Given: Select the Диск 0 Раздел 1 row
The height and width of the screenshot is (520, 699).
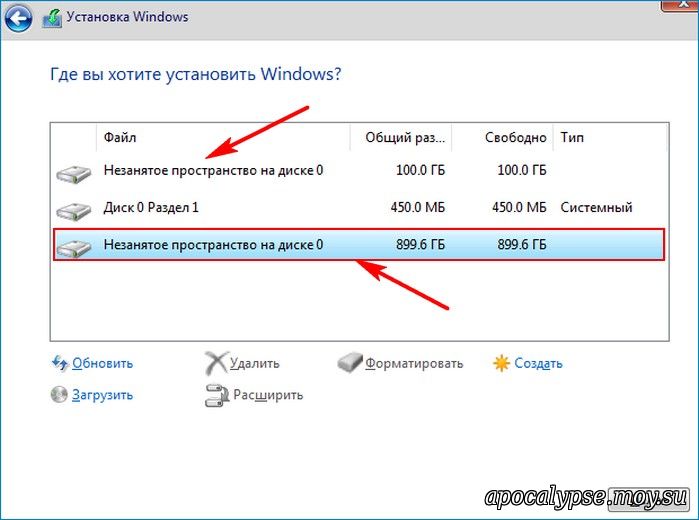Looking at the screenshot, I should [x=359, y=207].
